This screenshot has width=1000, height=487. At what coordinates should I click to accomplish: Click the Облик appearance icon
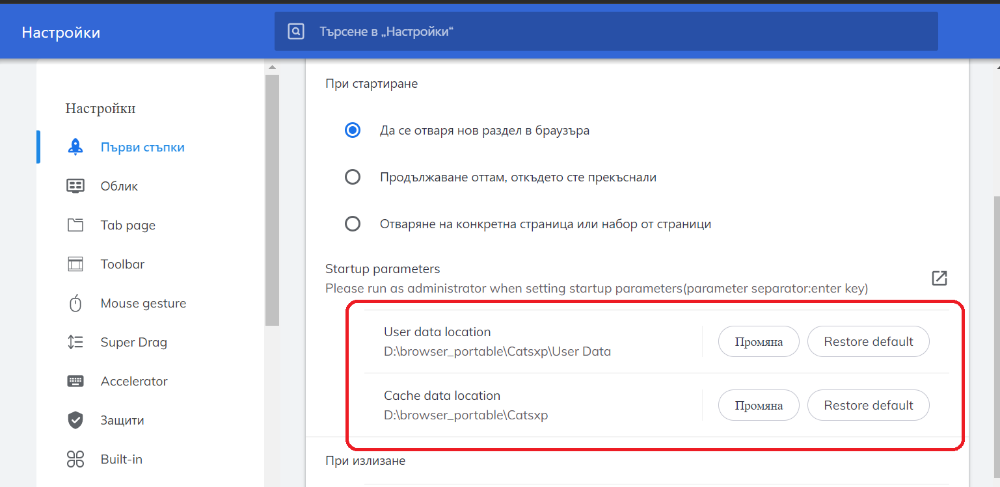[75, 186]
